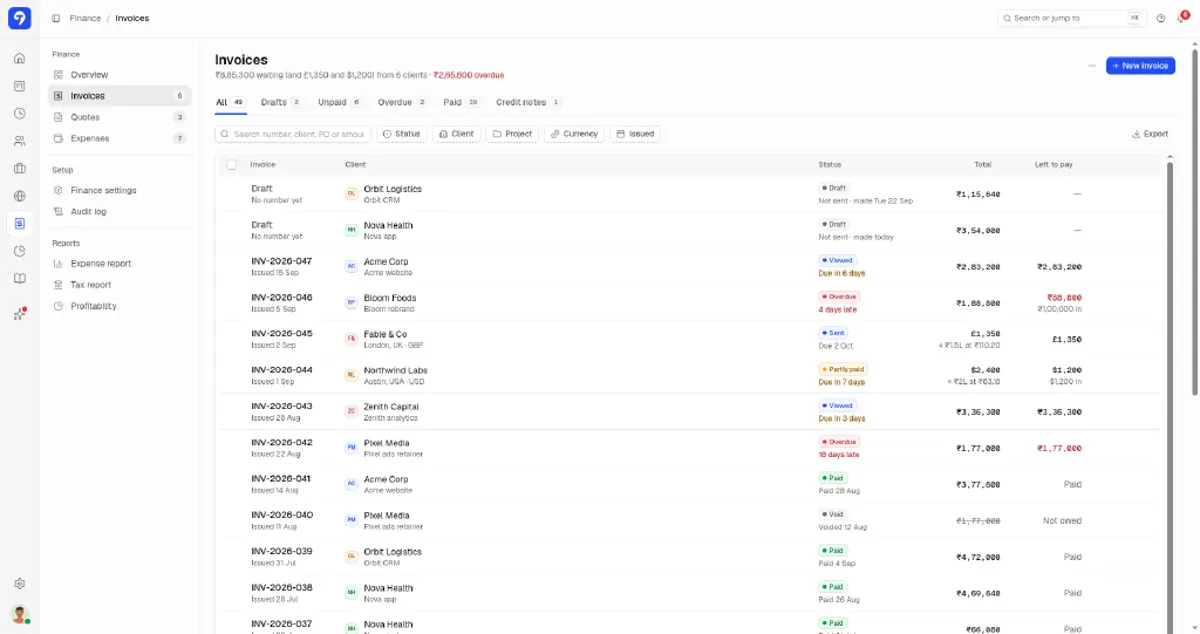Screen dimensions: 1200x634
Task: Open Expenses in Finance sidebar
Action: (119, 138)
